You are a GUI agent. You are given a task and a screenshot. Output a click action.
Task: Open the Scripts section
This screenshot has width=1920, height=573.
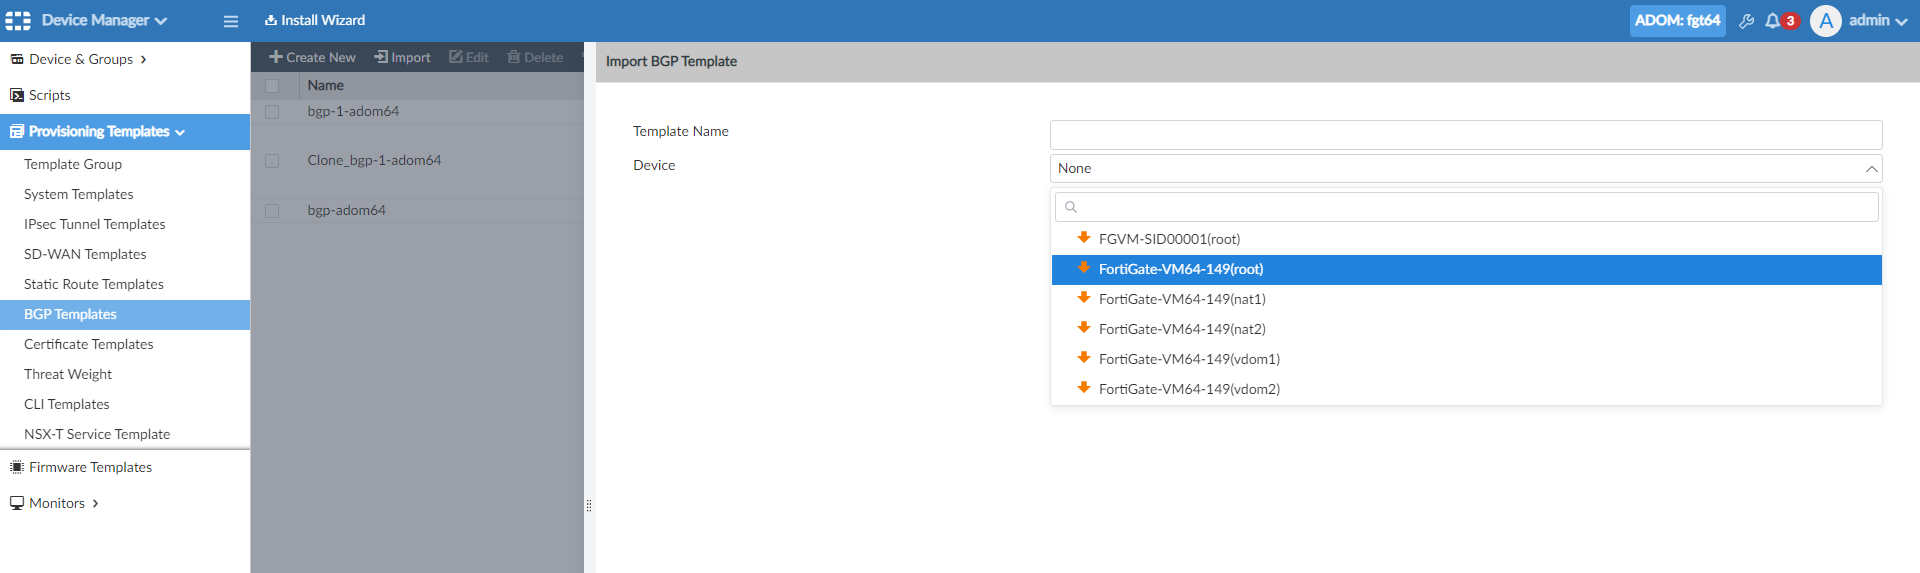coord(40,95)
